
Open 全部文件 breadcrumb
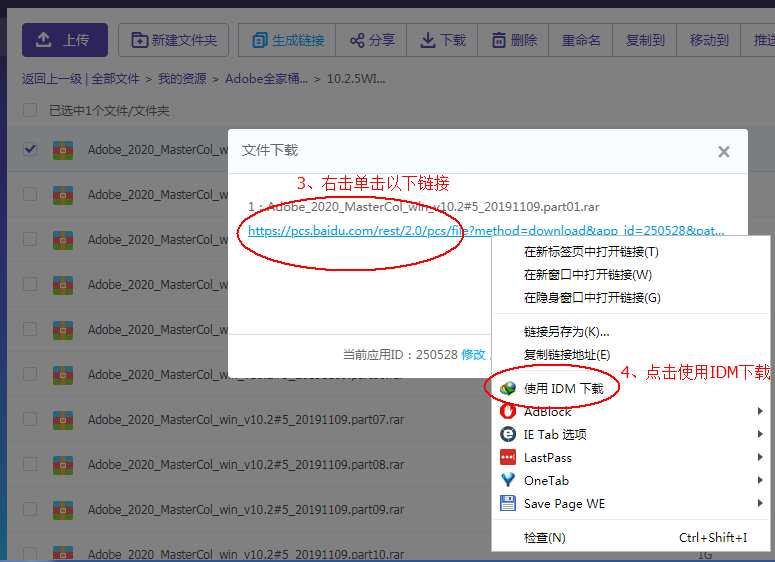[x=115, y=79]
